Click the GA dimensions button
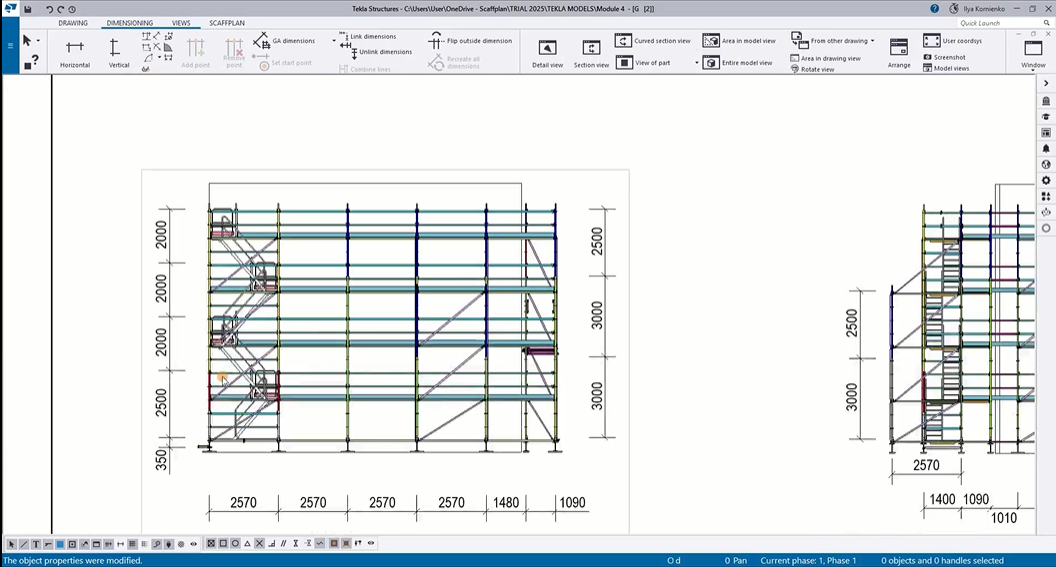The width and height of the screenshot is (1056, 567). point(284,41)
